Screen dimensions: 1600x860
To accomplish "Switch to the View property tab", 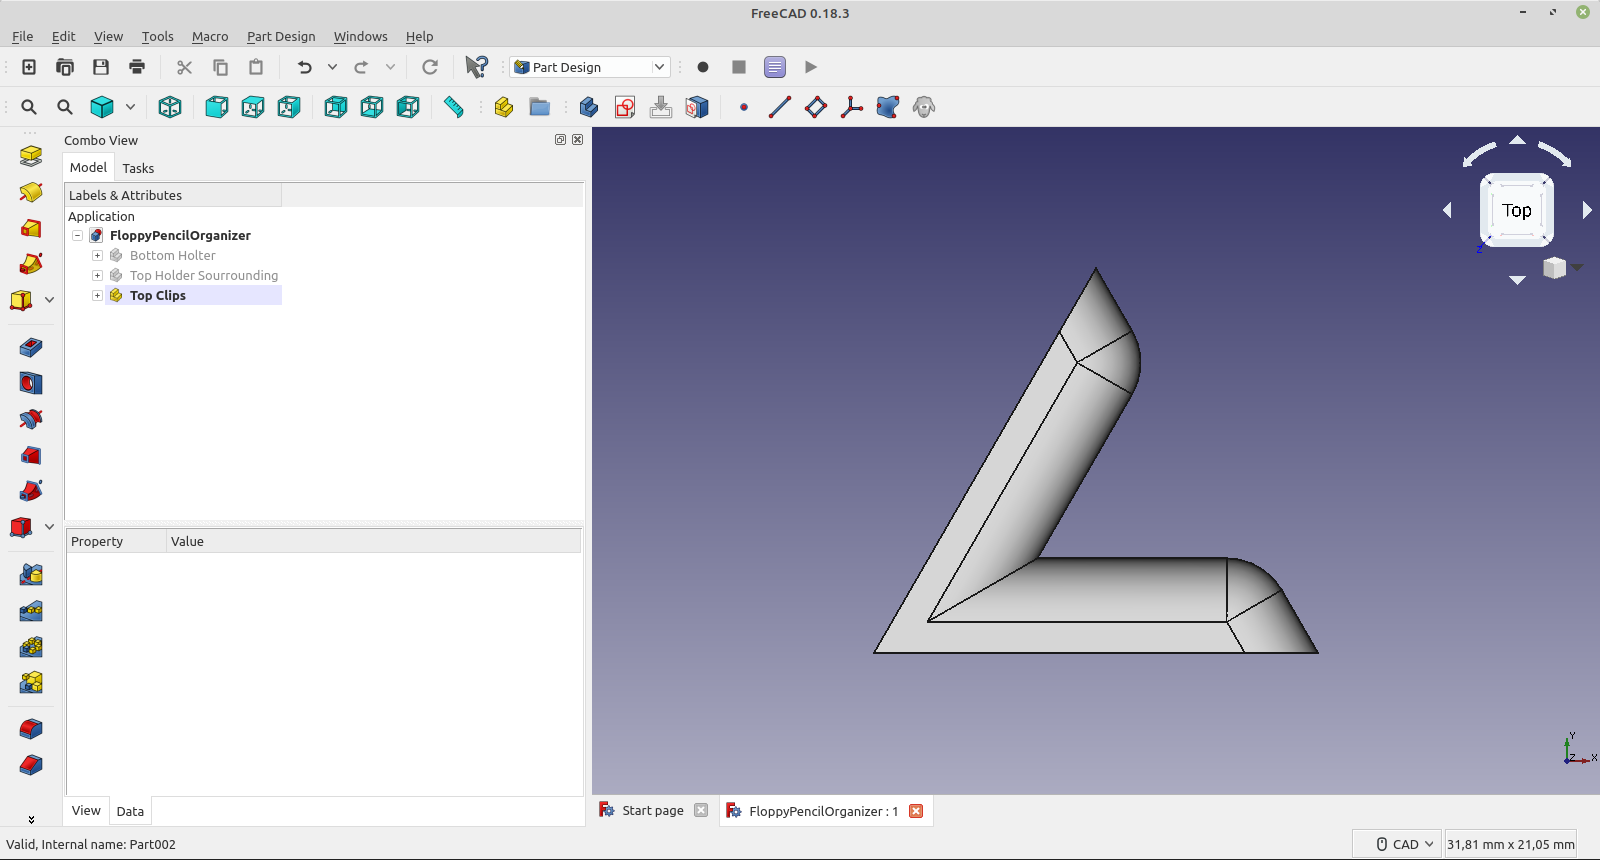I will (x=86, y=810).
